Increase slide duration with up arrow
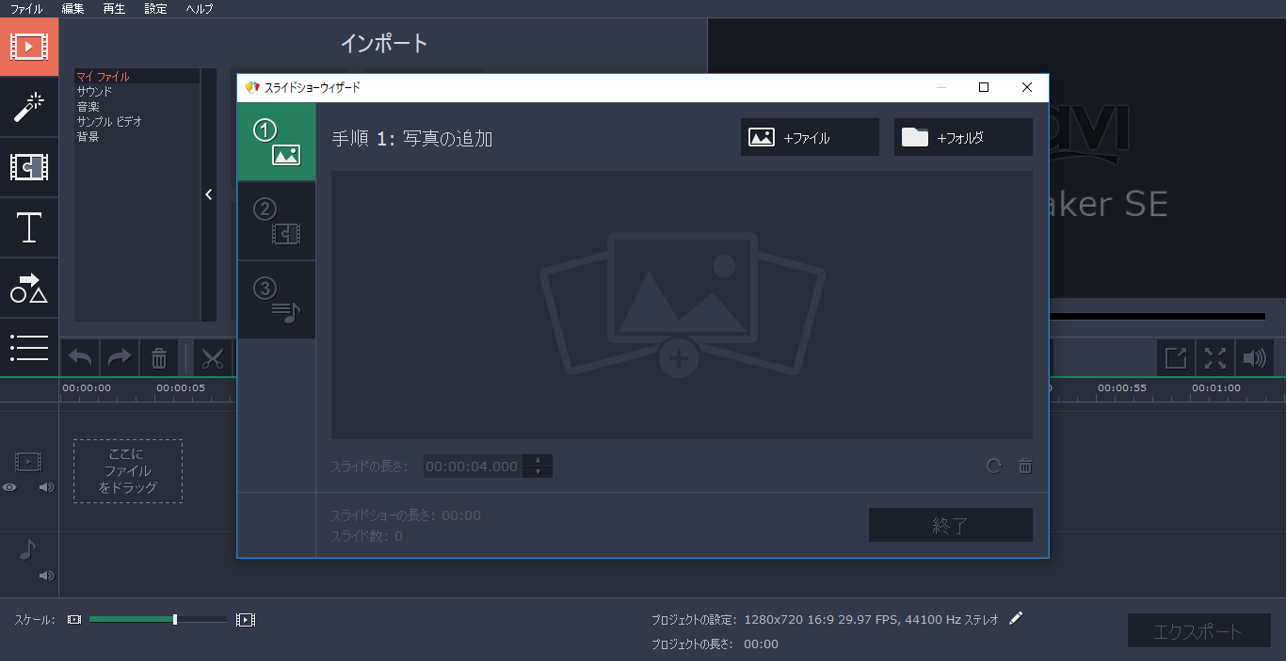Screen dimensions: 1287x661 point(538,460)
